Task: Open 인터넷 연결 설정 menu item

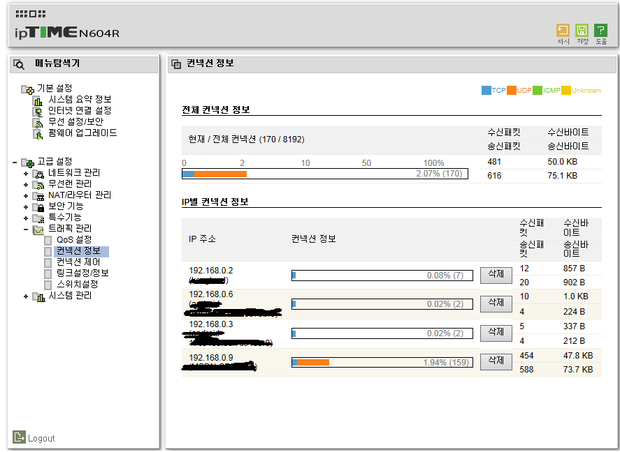Action: [x=80, y=110]
